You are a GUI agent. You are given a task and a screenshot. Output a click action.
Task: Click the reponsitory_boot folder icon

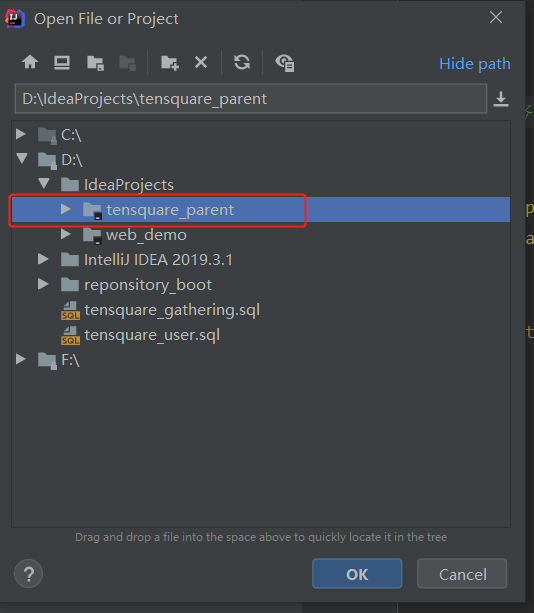(70, 284)
